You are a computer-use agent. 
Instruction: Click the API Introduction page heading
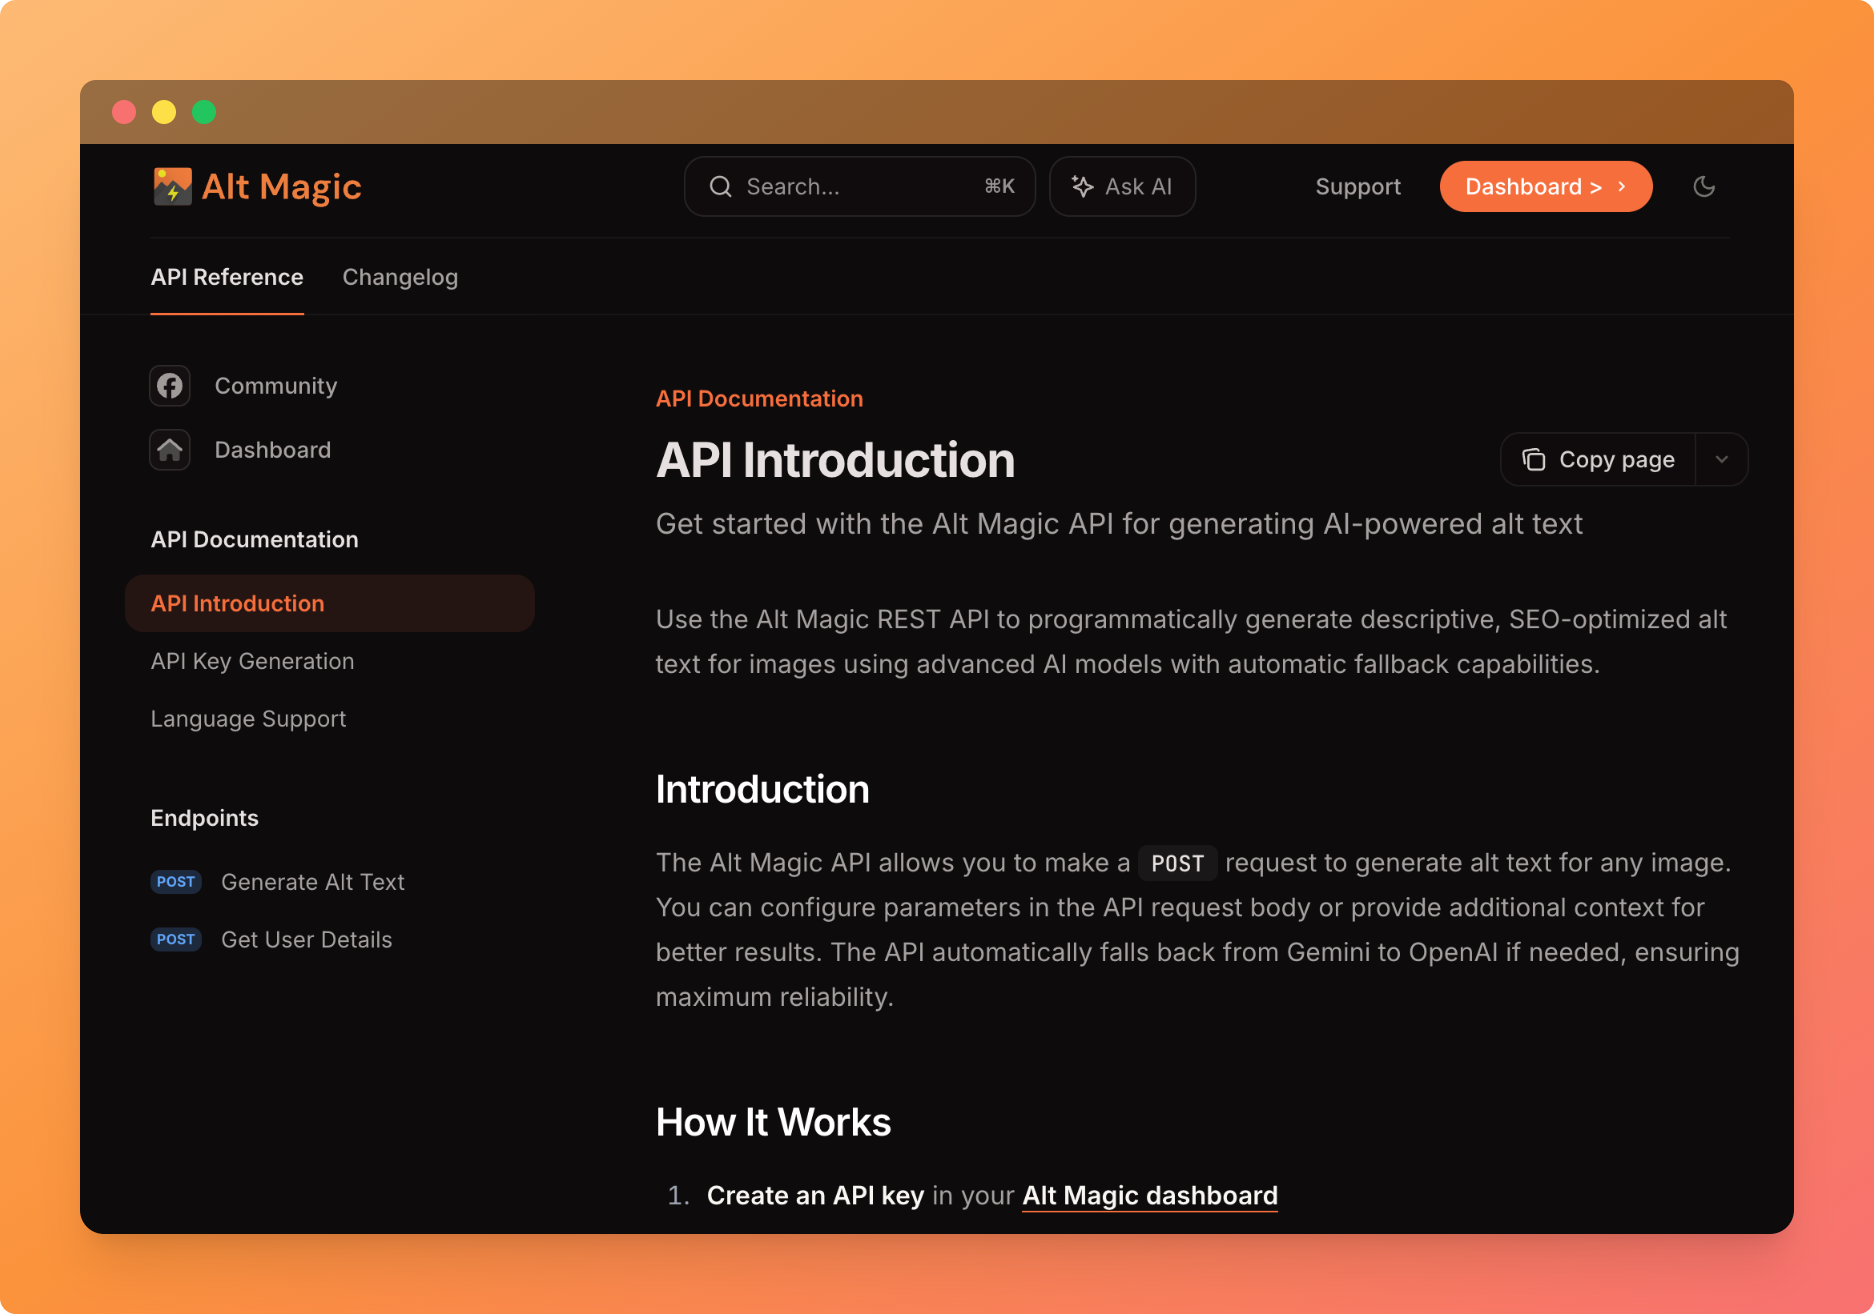[x=835, y=460]
